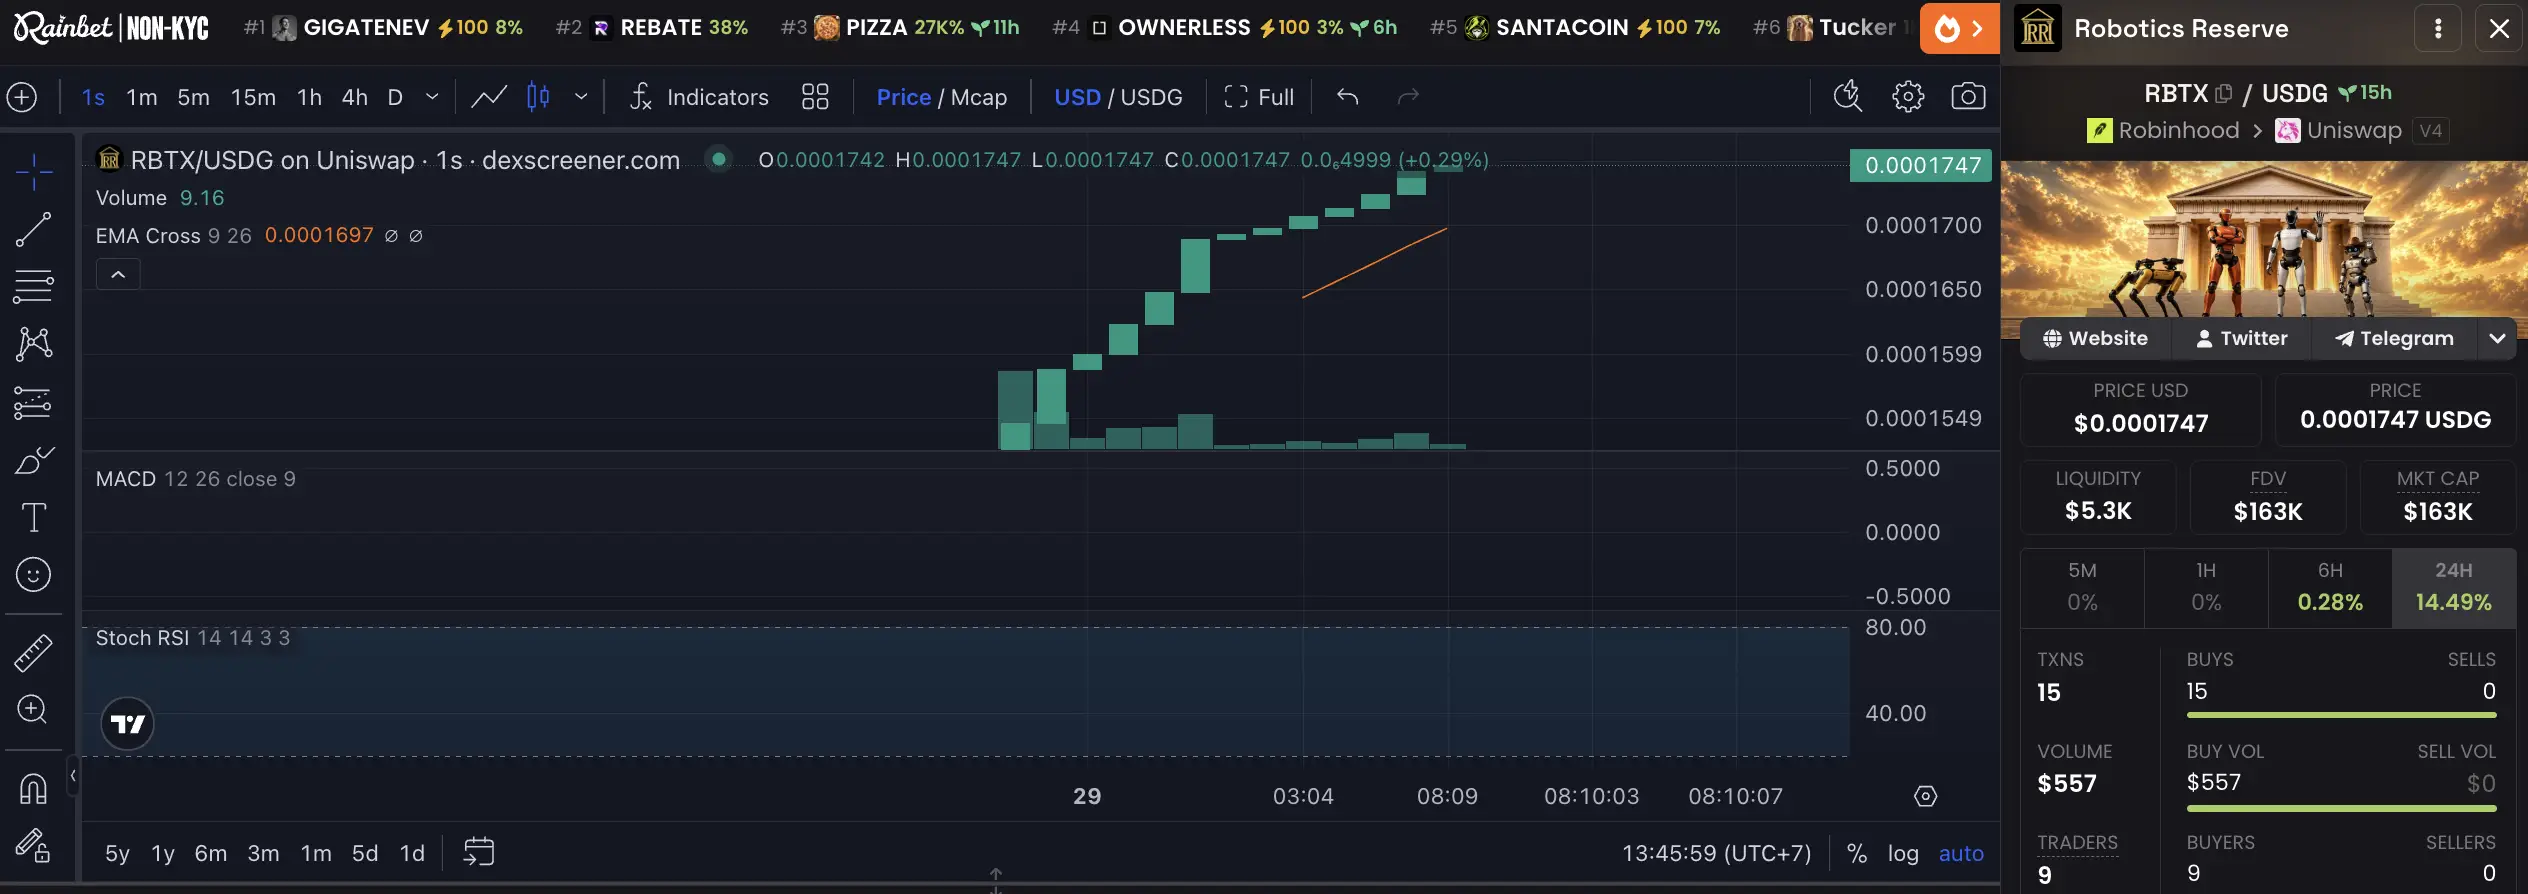2528x894 pixels.
Task: Open the Fibonacci retracement tools
Action: tap(34, 287)
